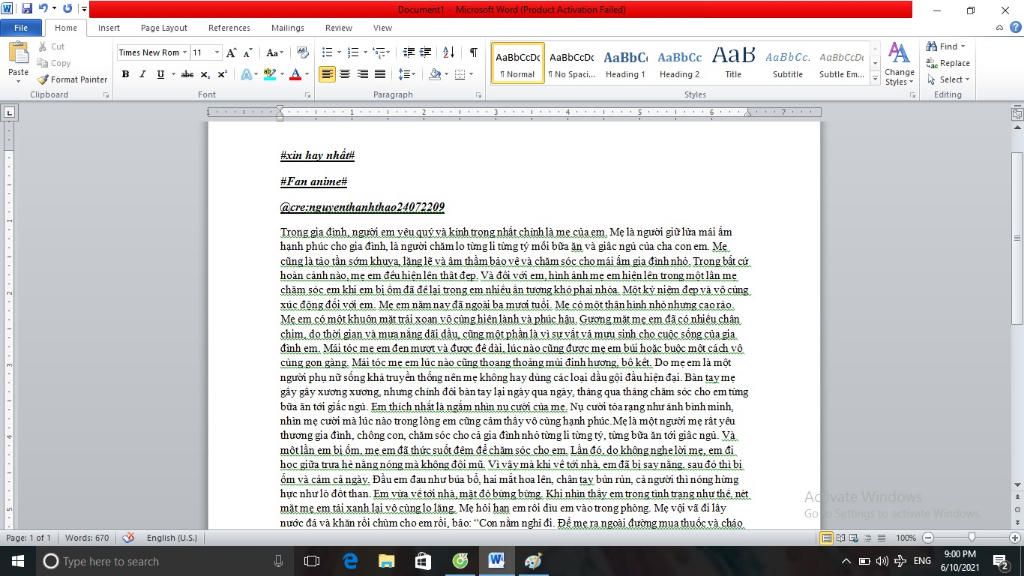Toggle Show/Hide paragraph marks
1024x576 pixels.
473,52
